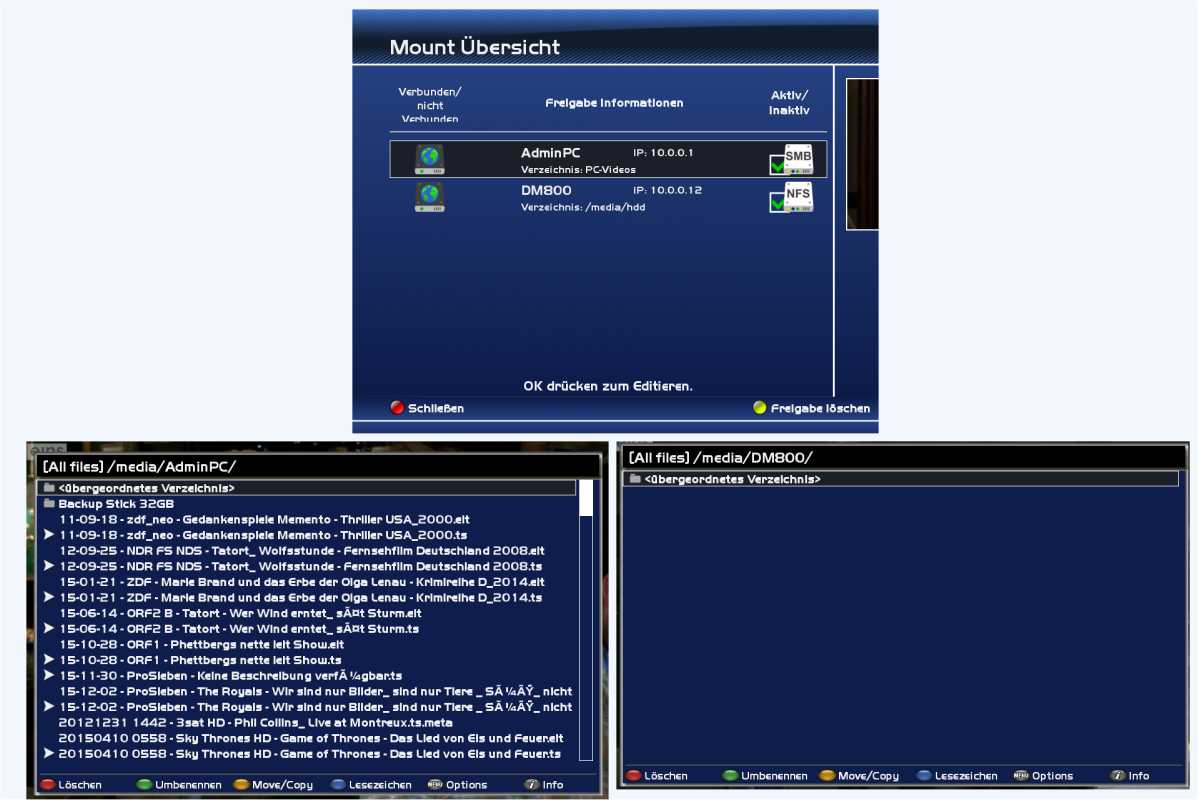Toggle the DM800 active checkmark
Image resolution: width=1198 pixels, height=800 pixels.
tap(777, 202)
